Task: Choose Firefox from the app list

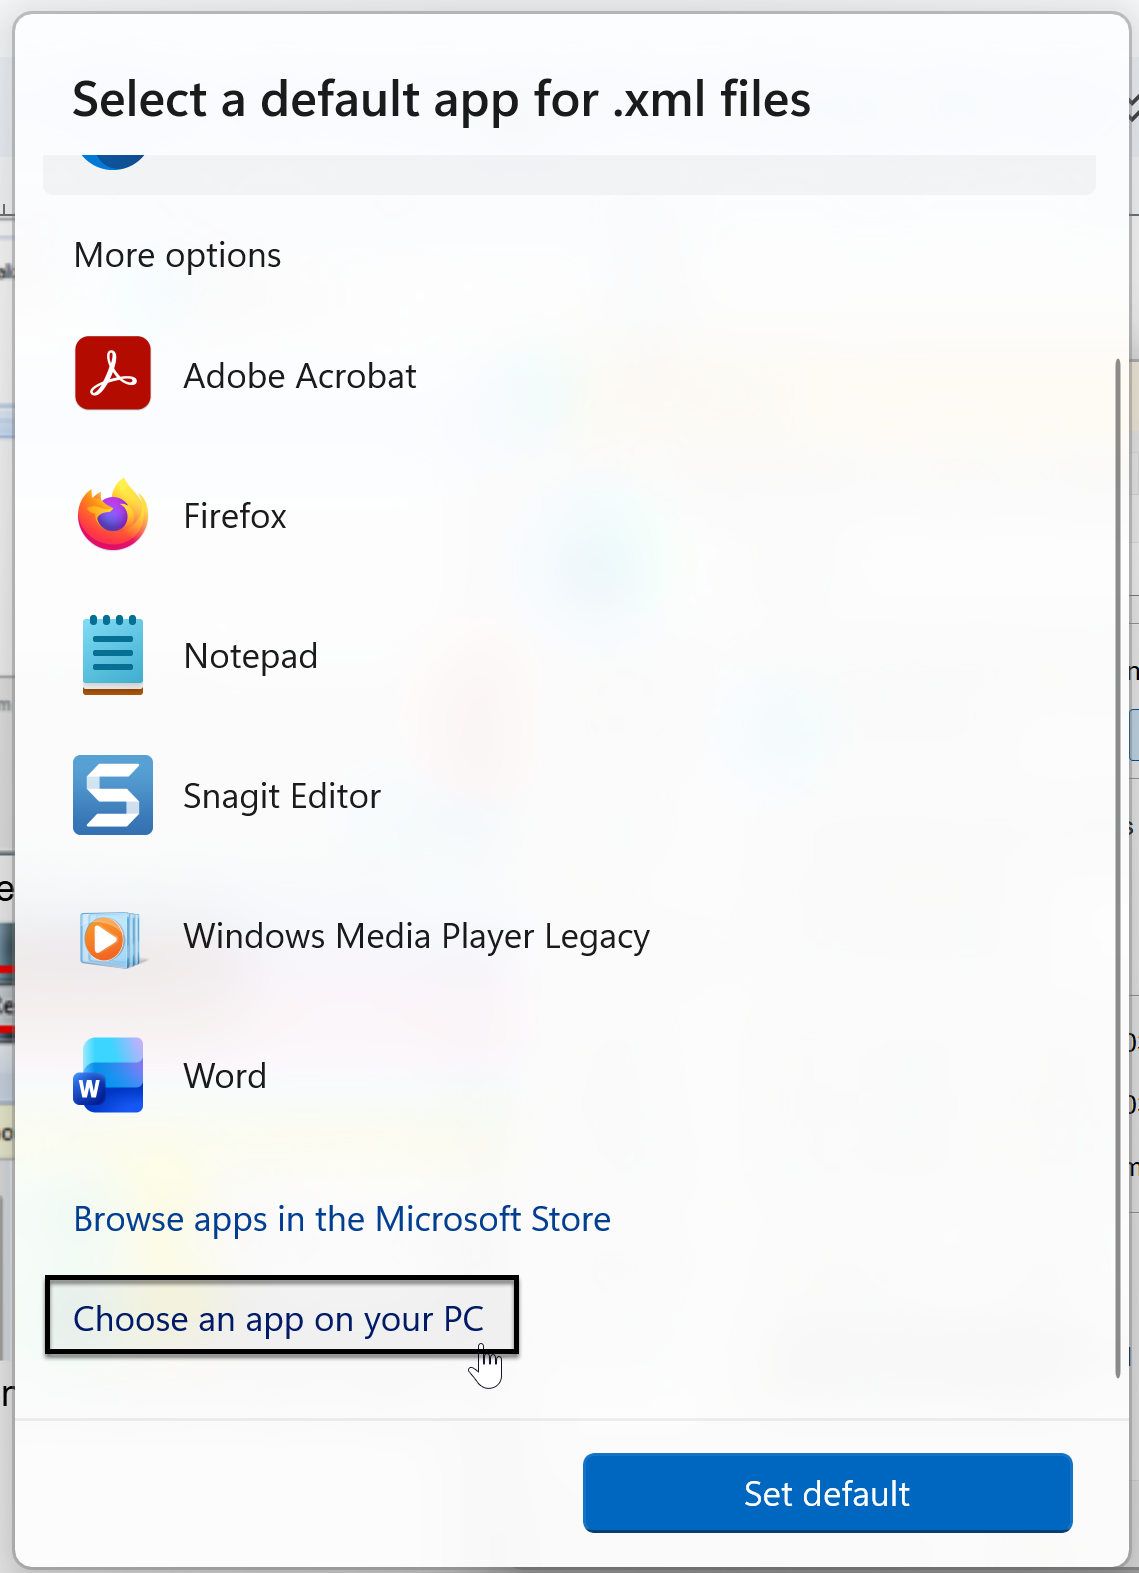Action: coord(235,516)
